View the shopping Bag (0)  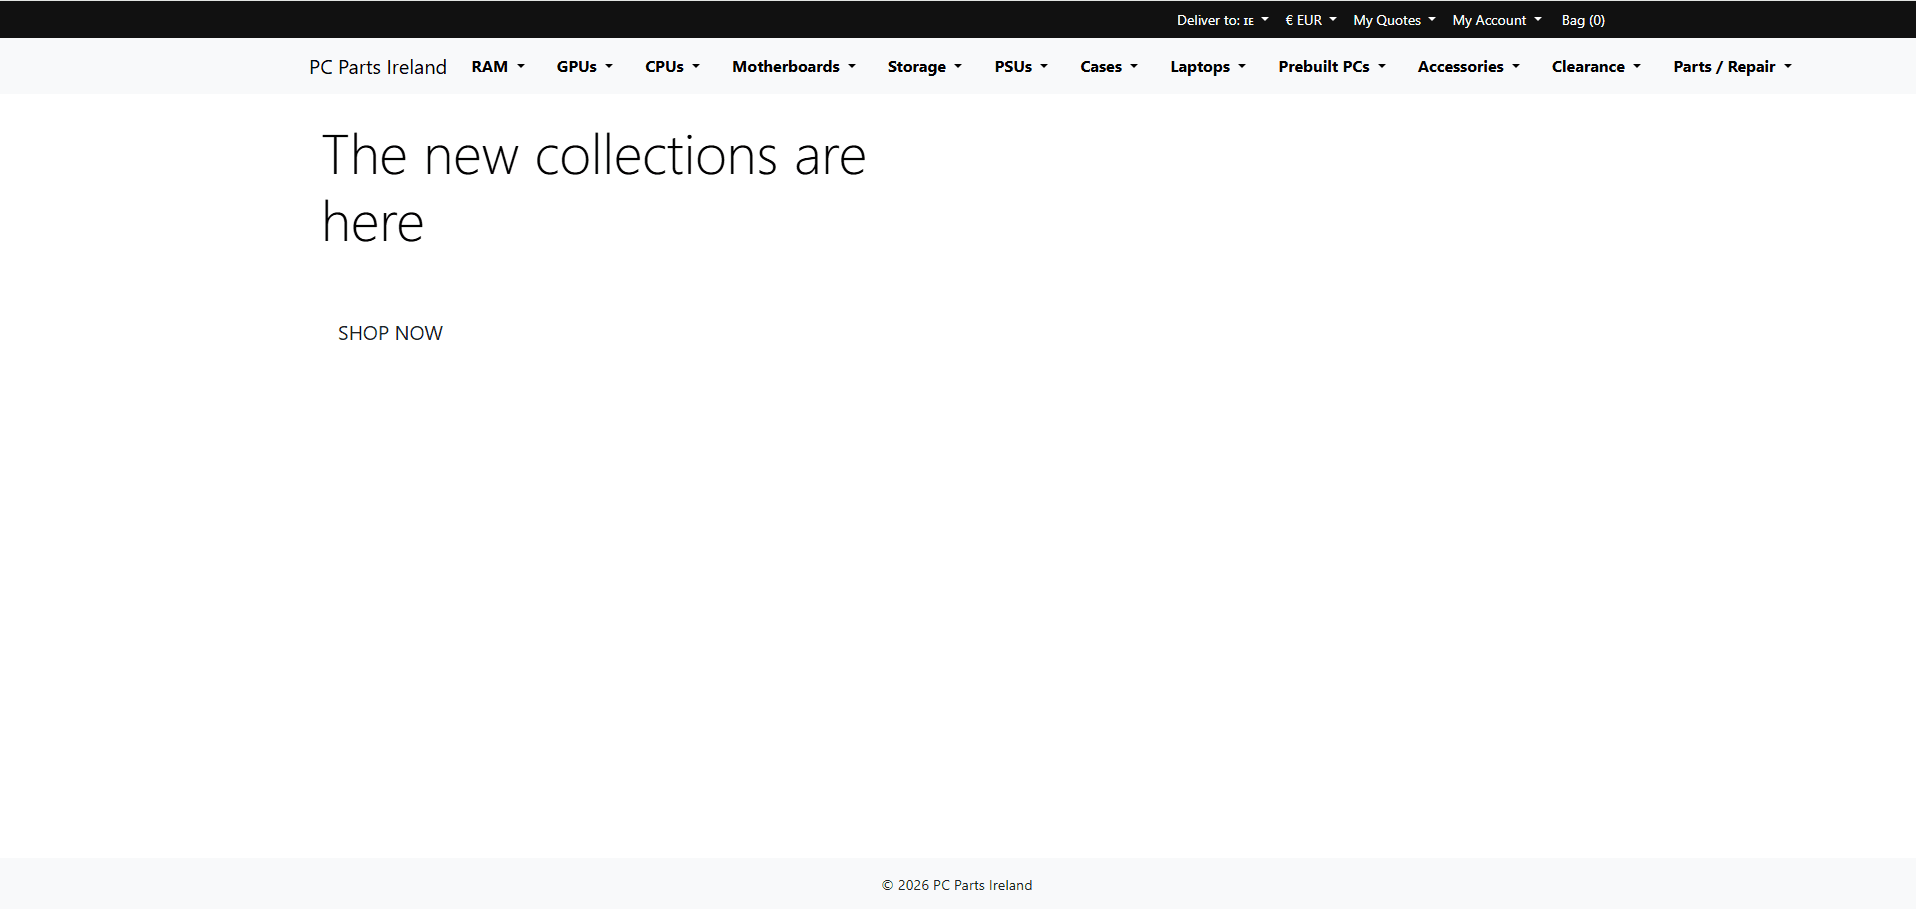(1583, 20)
